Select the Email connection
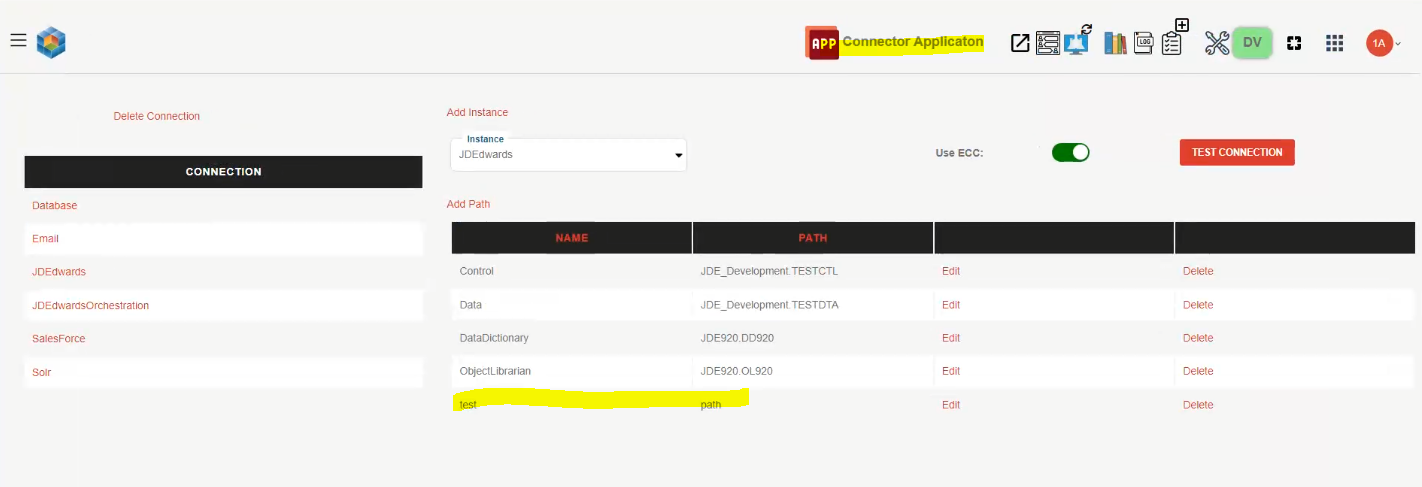Screen dimensions: 1422x487 (x=45, y=238)
